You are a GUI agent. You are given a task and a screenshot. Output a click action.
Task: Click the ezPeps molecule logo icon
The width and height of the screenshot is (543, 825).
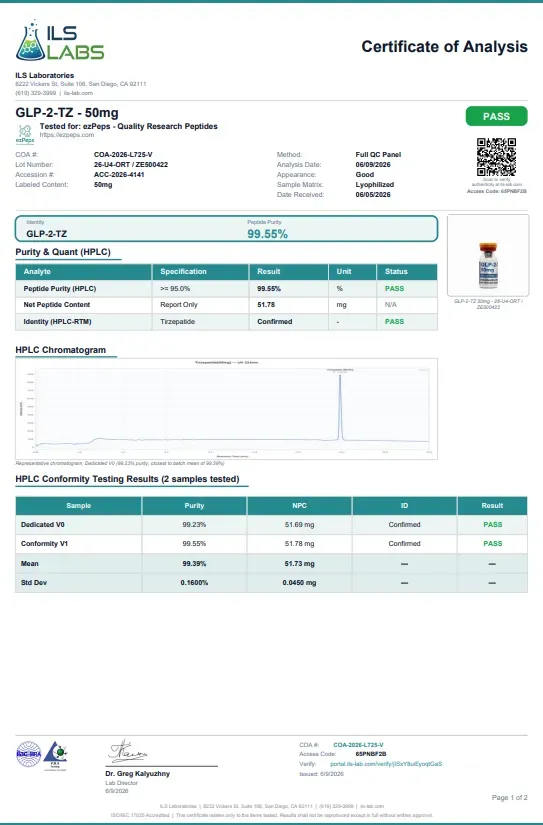[x=25, y=134]
